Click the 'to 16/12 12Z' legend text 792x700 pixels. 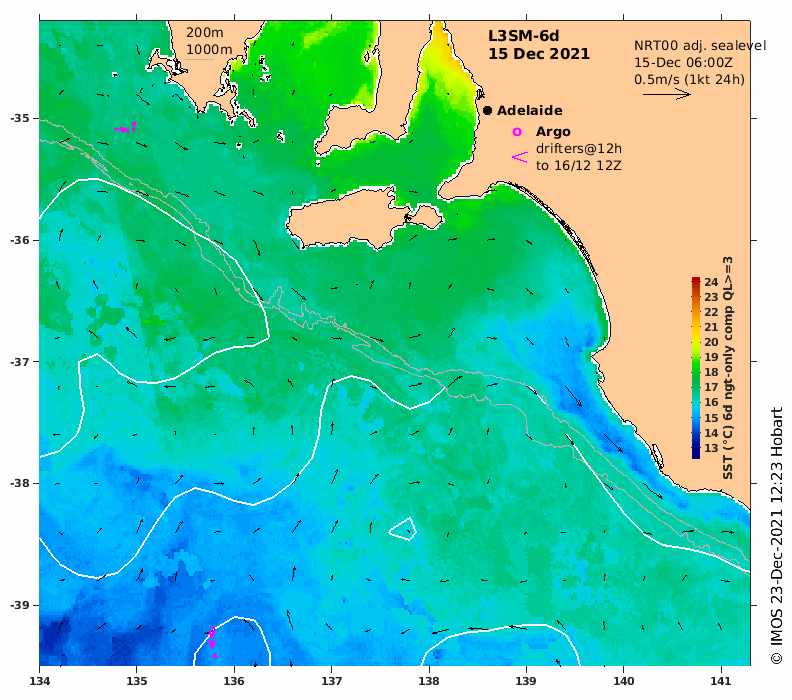pyautogui.click(x=579, y=166)
